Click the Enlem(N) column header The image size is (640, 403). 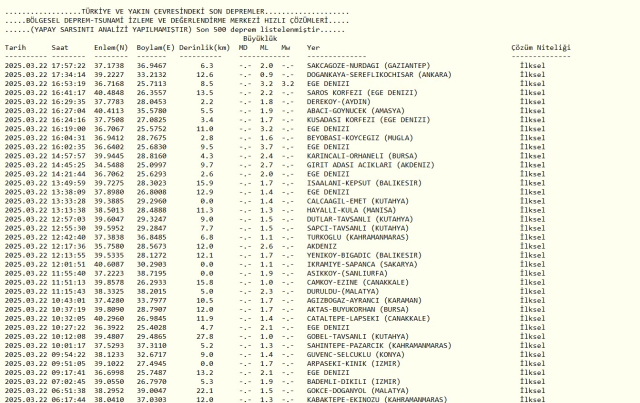click(109, 47)
